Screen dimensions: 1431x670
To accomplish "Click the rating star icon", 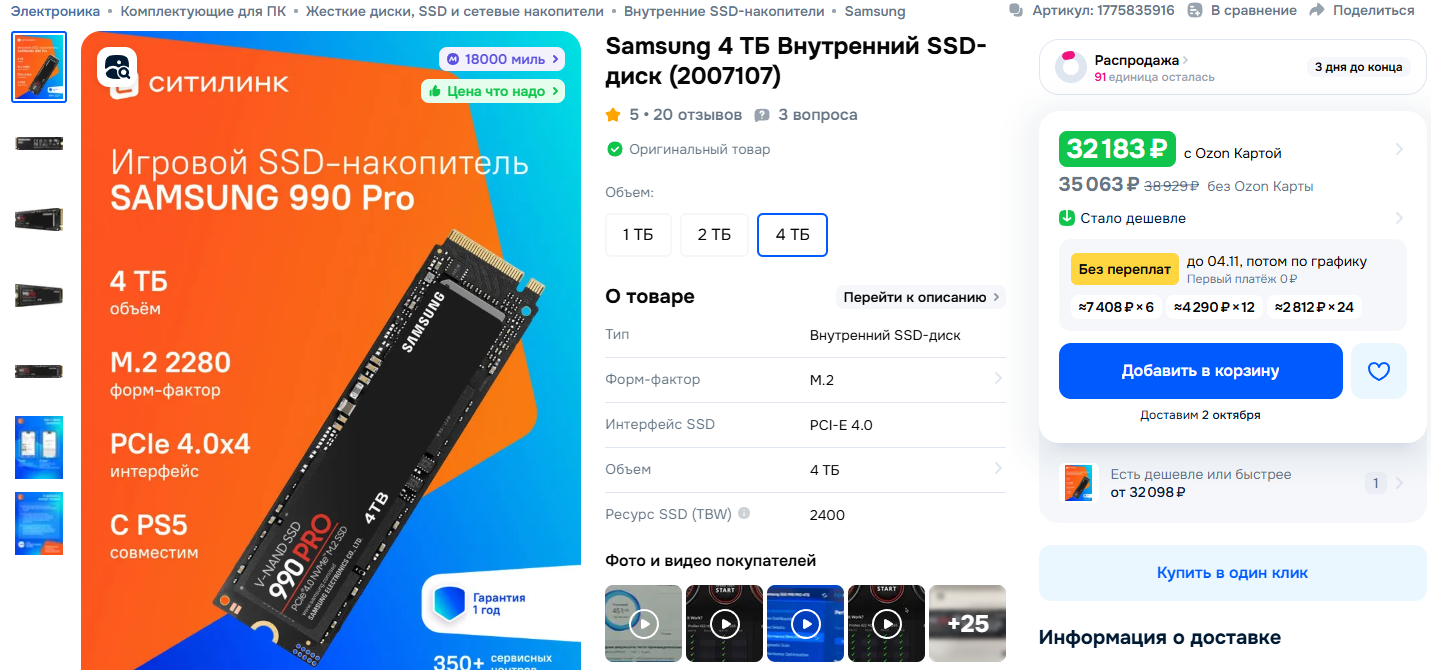I will (613, 115).
